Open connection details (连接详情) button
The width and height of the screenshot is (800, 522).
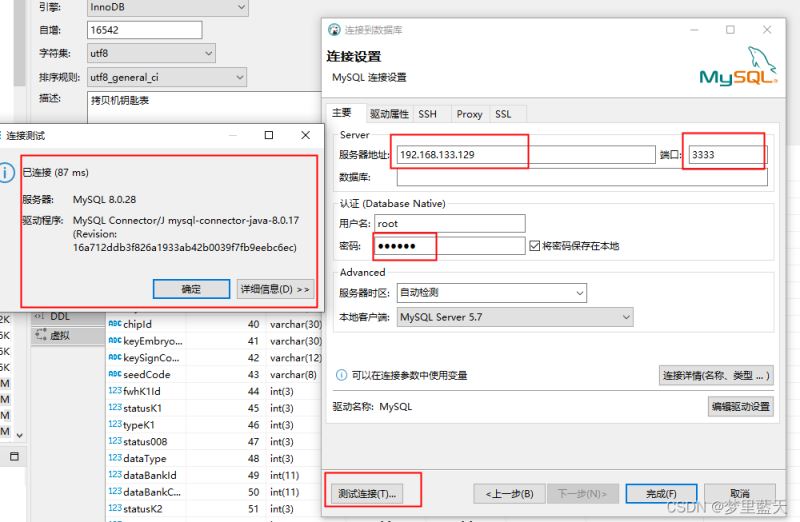tap(716, 376)
